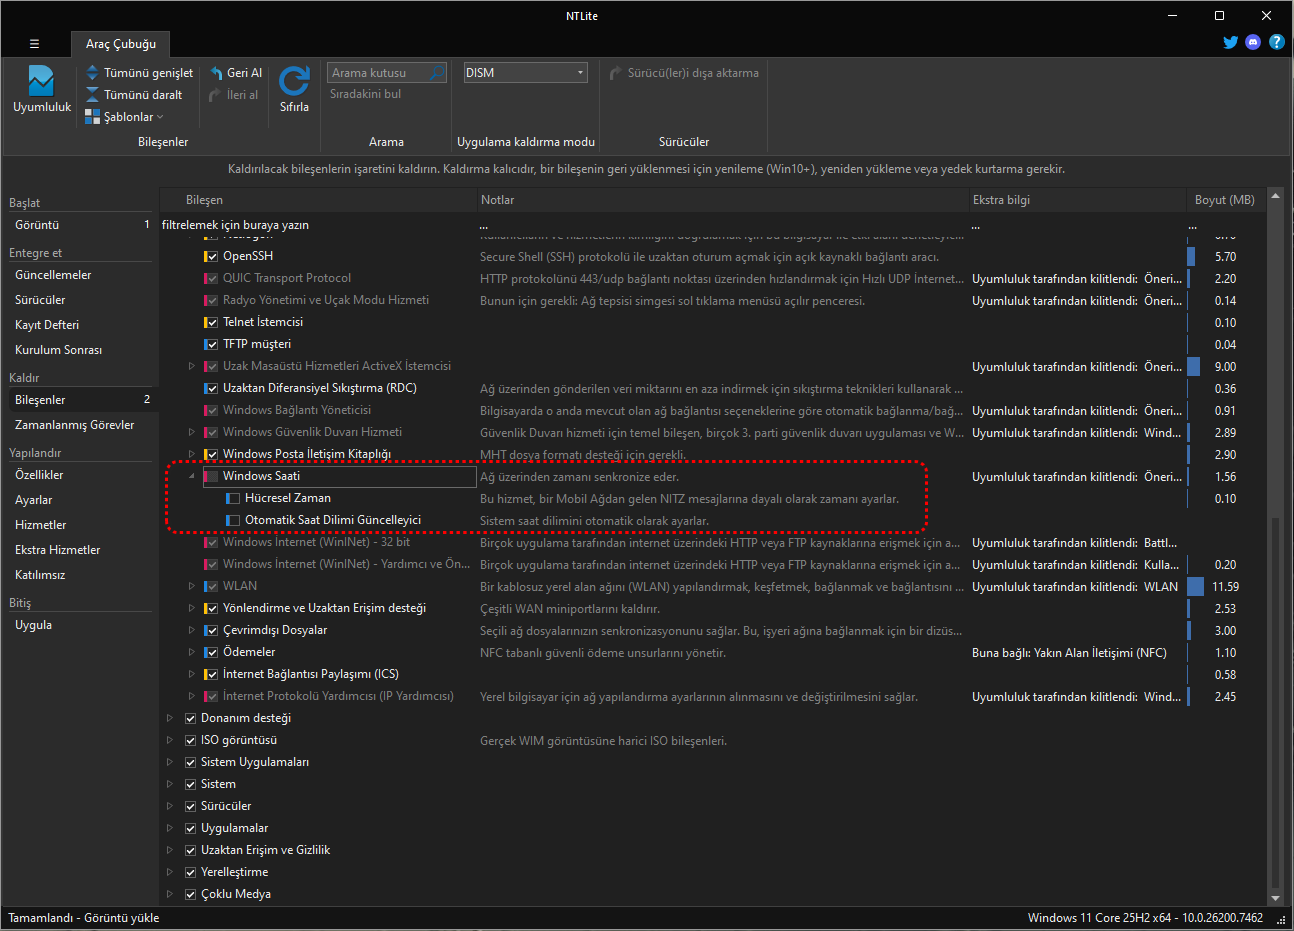
Task: Open Kurulum Sonrası in sidebar
Action: [x=80, y=350]
